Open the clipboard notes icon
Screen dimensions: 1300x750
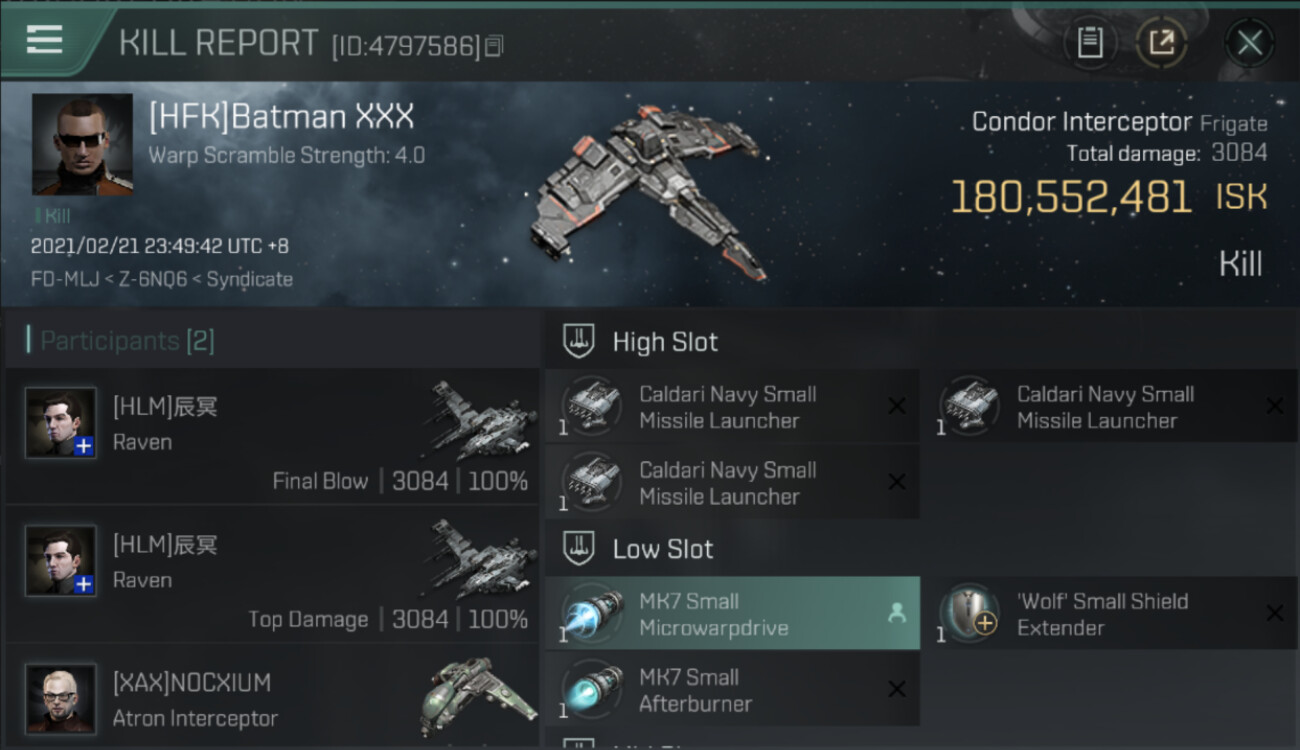[x=1089, y=43]
